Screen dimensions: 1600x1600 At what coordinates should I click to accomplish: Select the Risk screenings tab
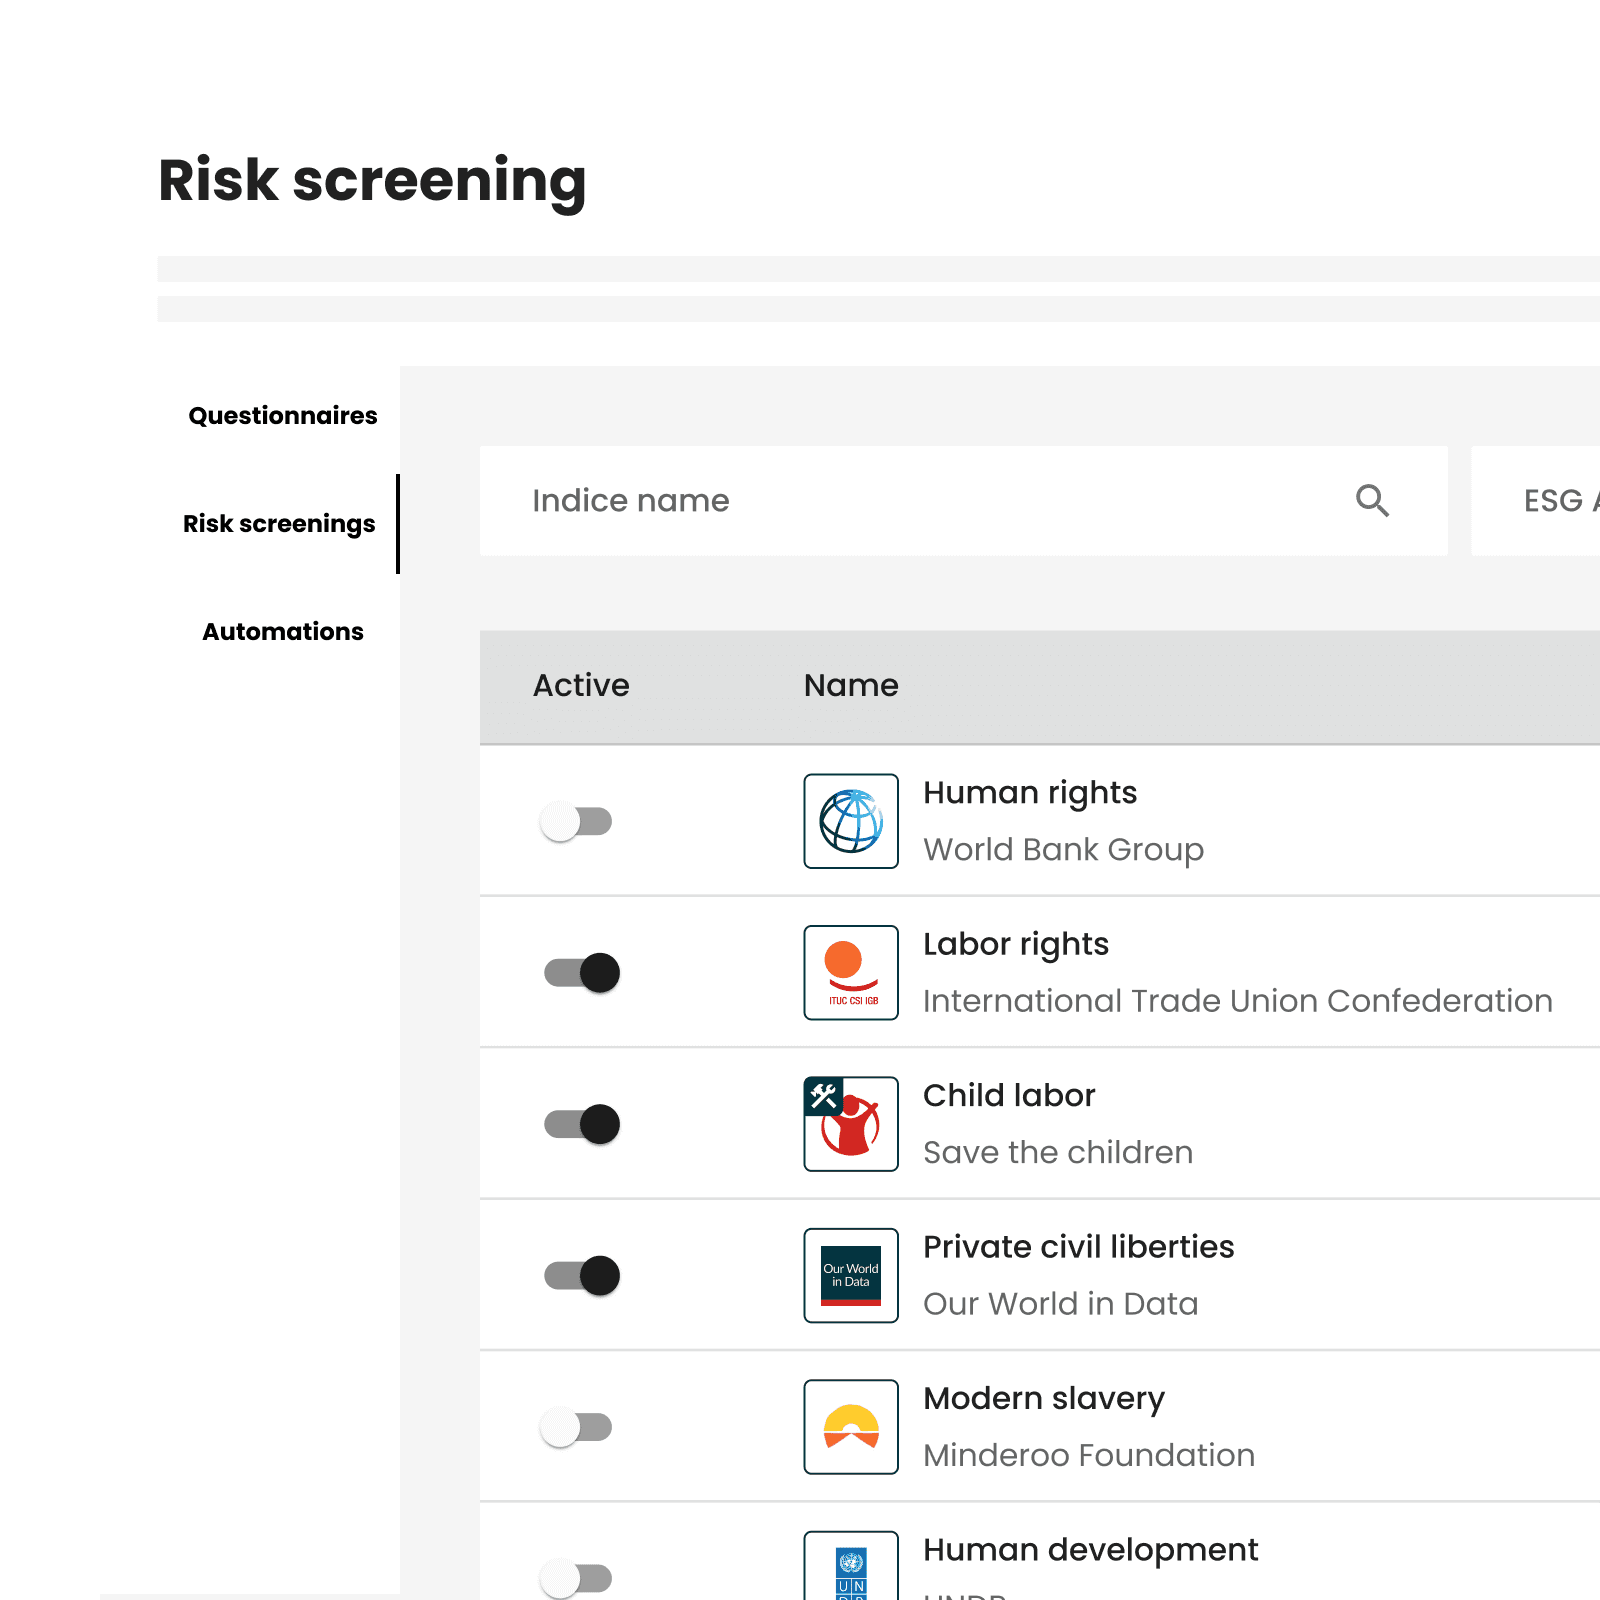[x=279, y=523]
